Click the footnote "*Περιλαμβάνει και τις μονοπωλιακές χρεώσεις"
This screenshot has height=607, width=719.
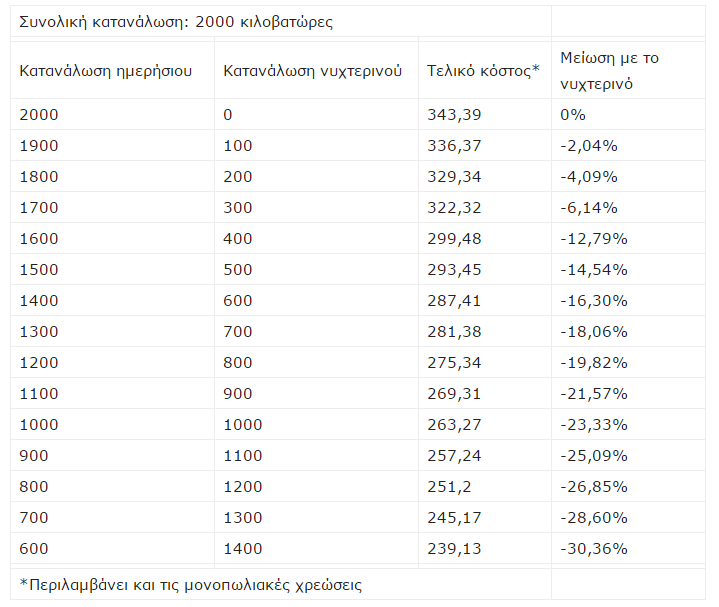[x=191, y=585]
